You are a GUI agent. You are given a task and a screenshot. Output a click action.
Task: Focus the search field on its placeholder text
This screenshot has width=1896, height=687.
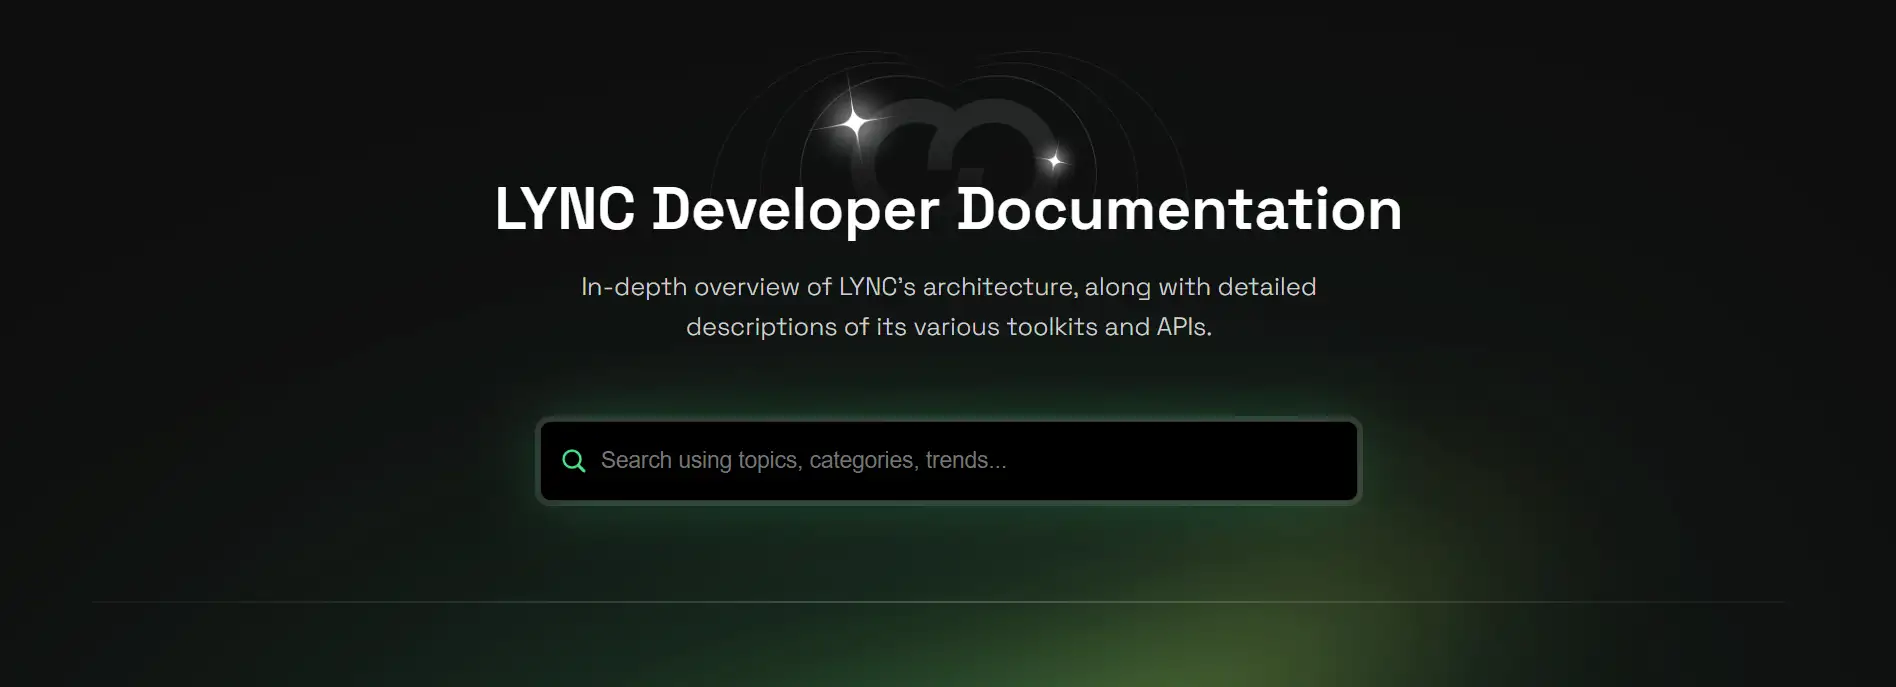click(x=803, y=461)
